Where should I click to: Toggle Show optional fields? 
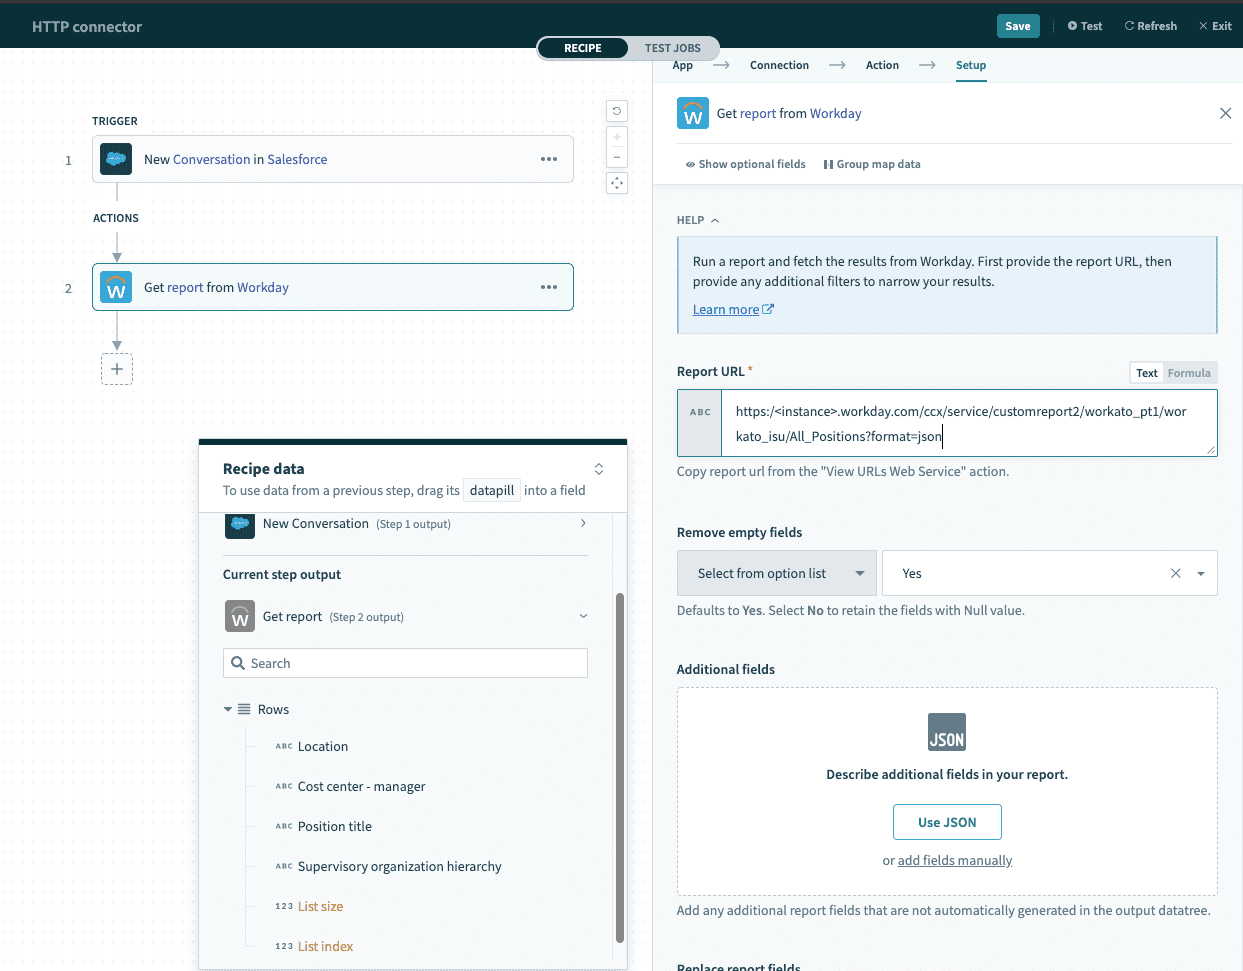pyautogui.click(x=745, y=164)
